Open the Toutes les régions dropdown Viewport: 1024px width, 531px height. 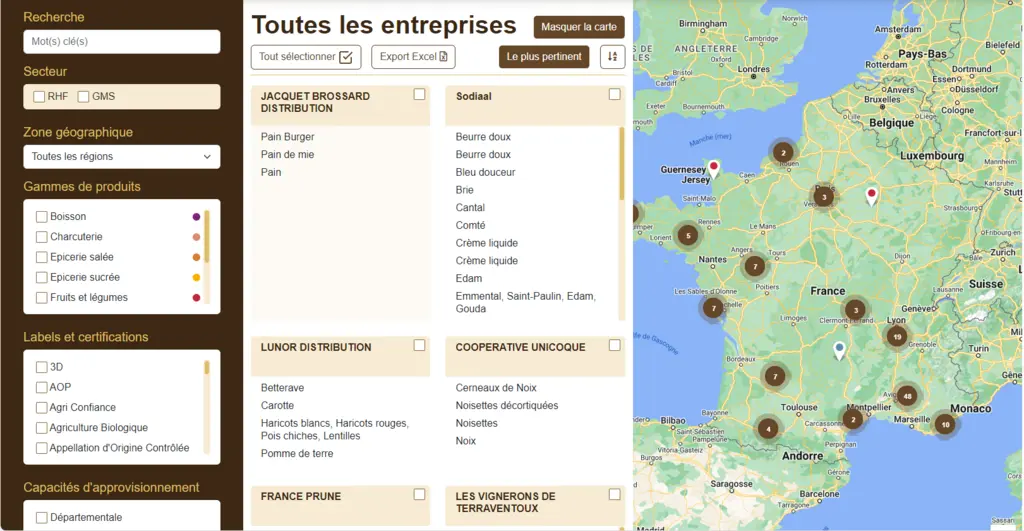[x=121, y=157]
